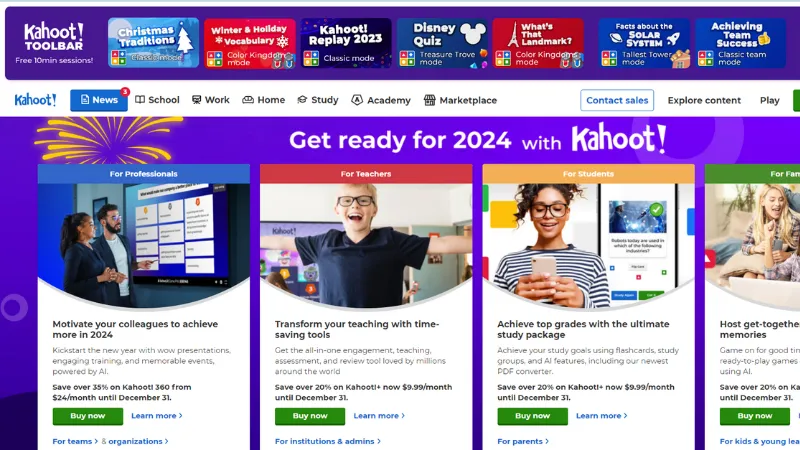800x450 pixels.
Task: Open the School menu item
Action: pyautogui.click(x=157, y=100)
